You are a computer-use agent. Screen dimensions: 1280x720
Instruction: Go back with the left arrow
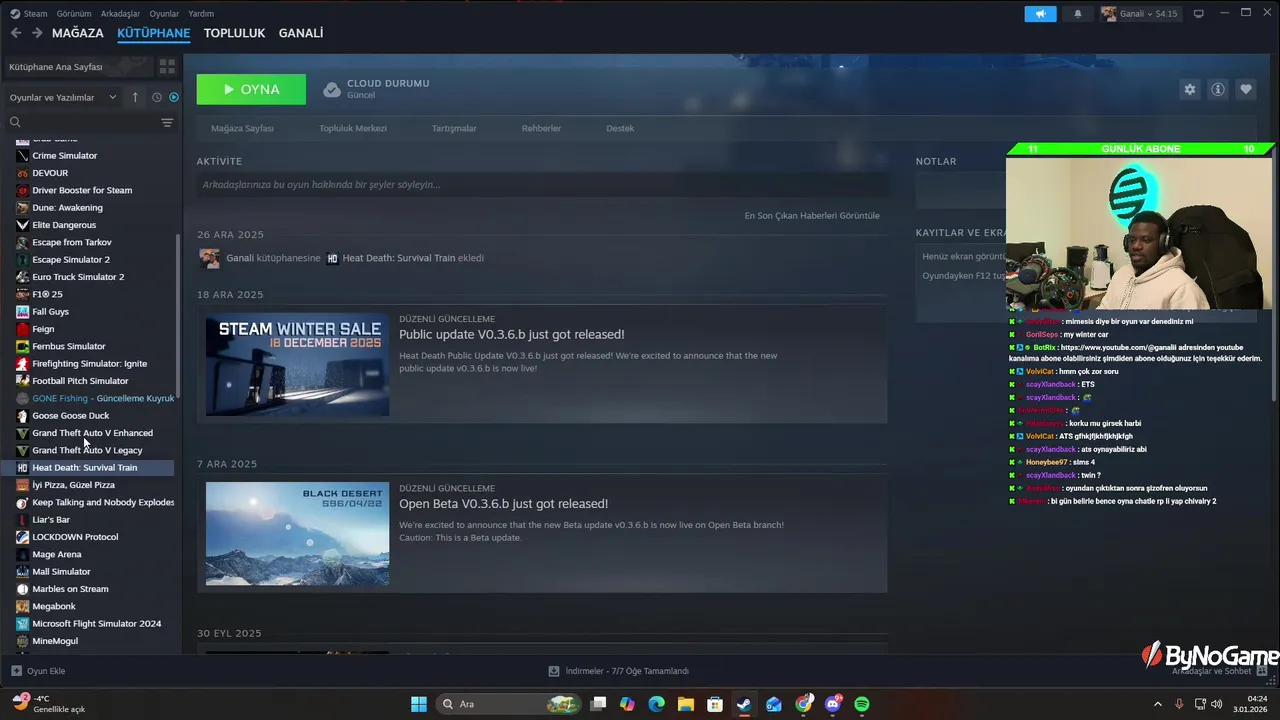(x=16, y=33)
